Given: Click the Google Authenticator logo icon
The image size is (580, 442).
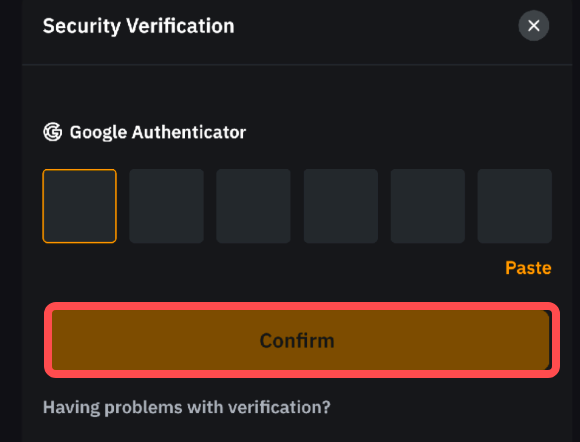Looking at the screenshot, I should tap(53, 132).
